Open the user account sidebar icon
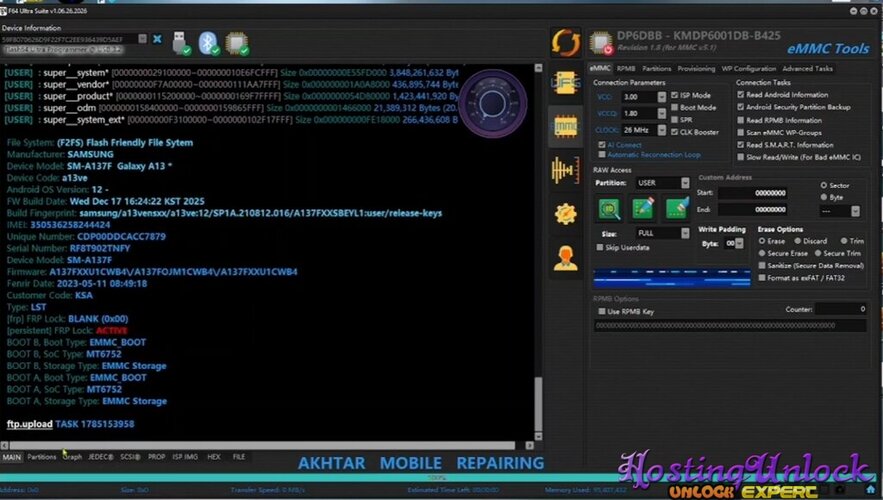The height and width of the screenshot is (500, 883). [565, 258]
